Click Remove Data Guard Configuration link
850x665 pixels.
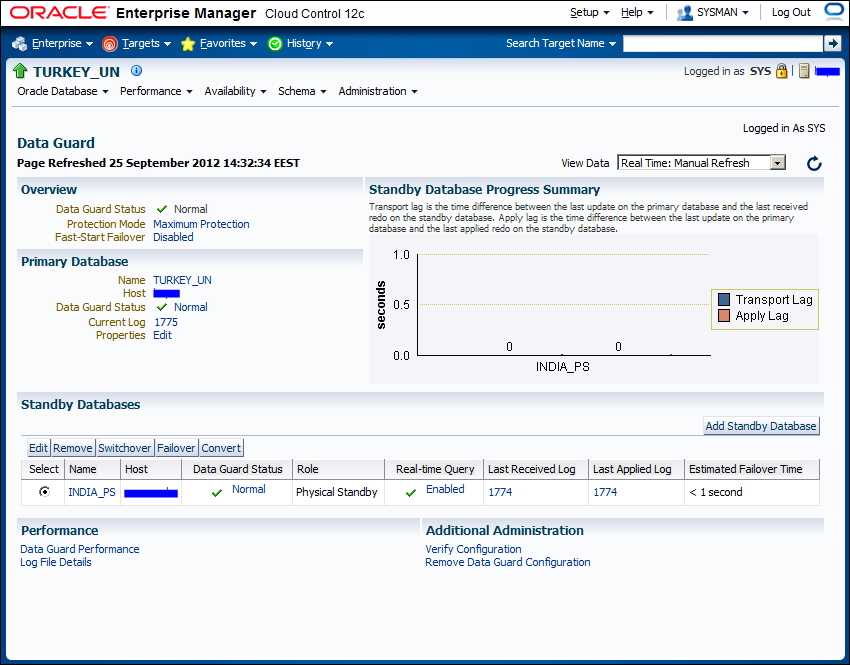tap(507, 563)
